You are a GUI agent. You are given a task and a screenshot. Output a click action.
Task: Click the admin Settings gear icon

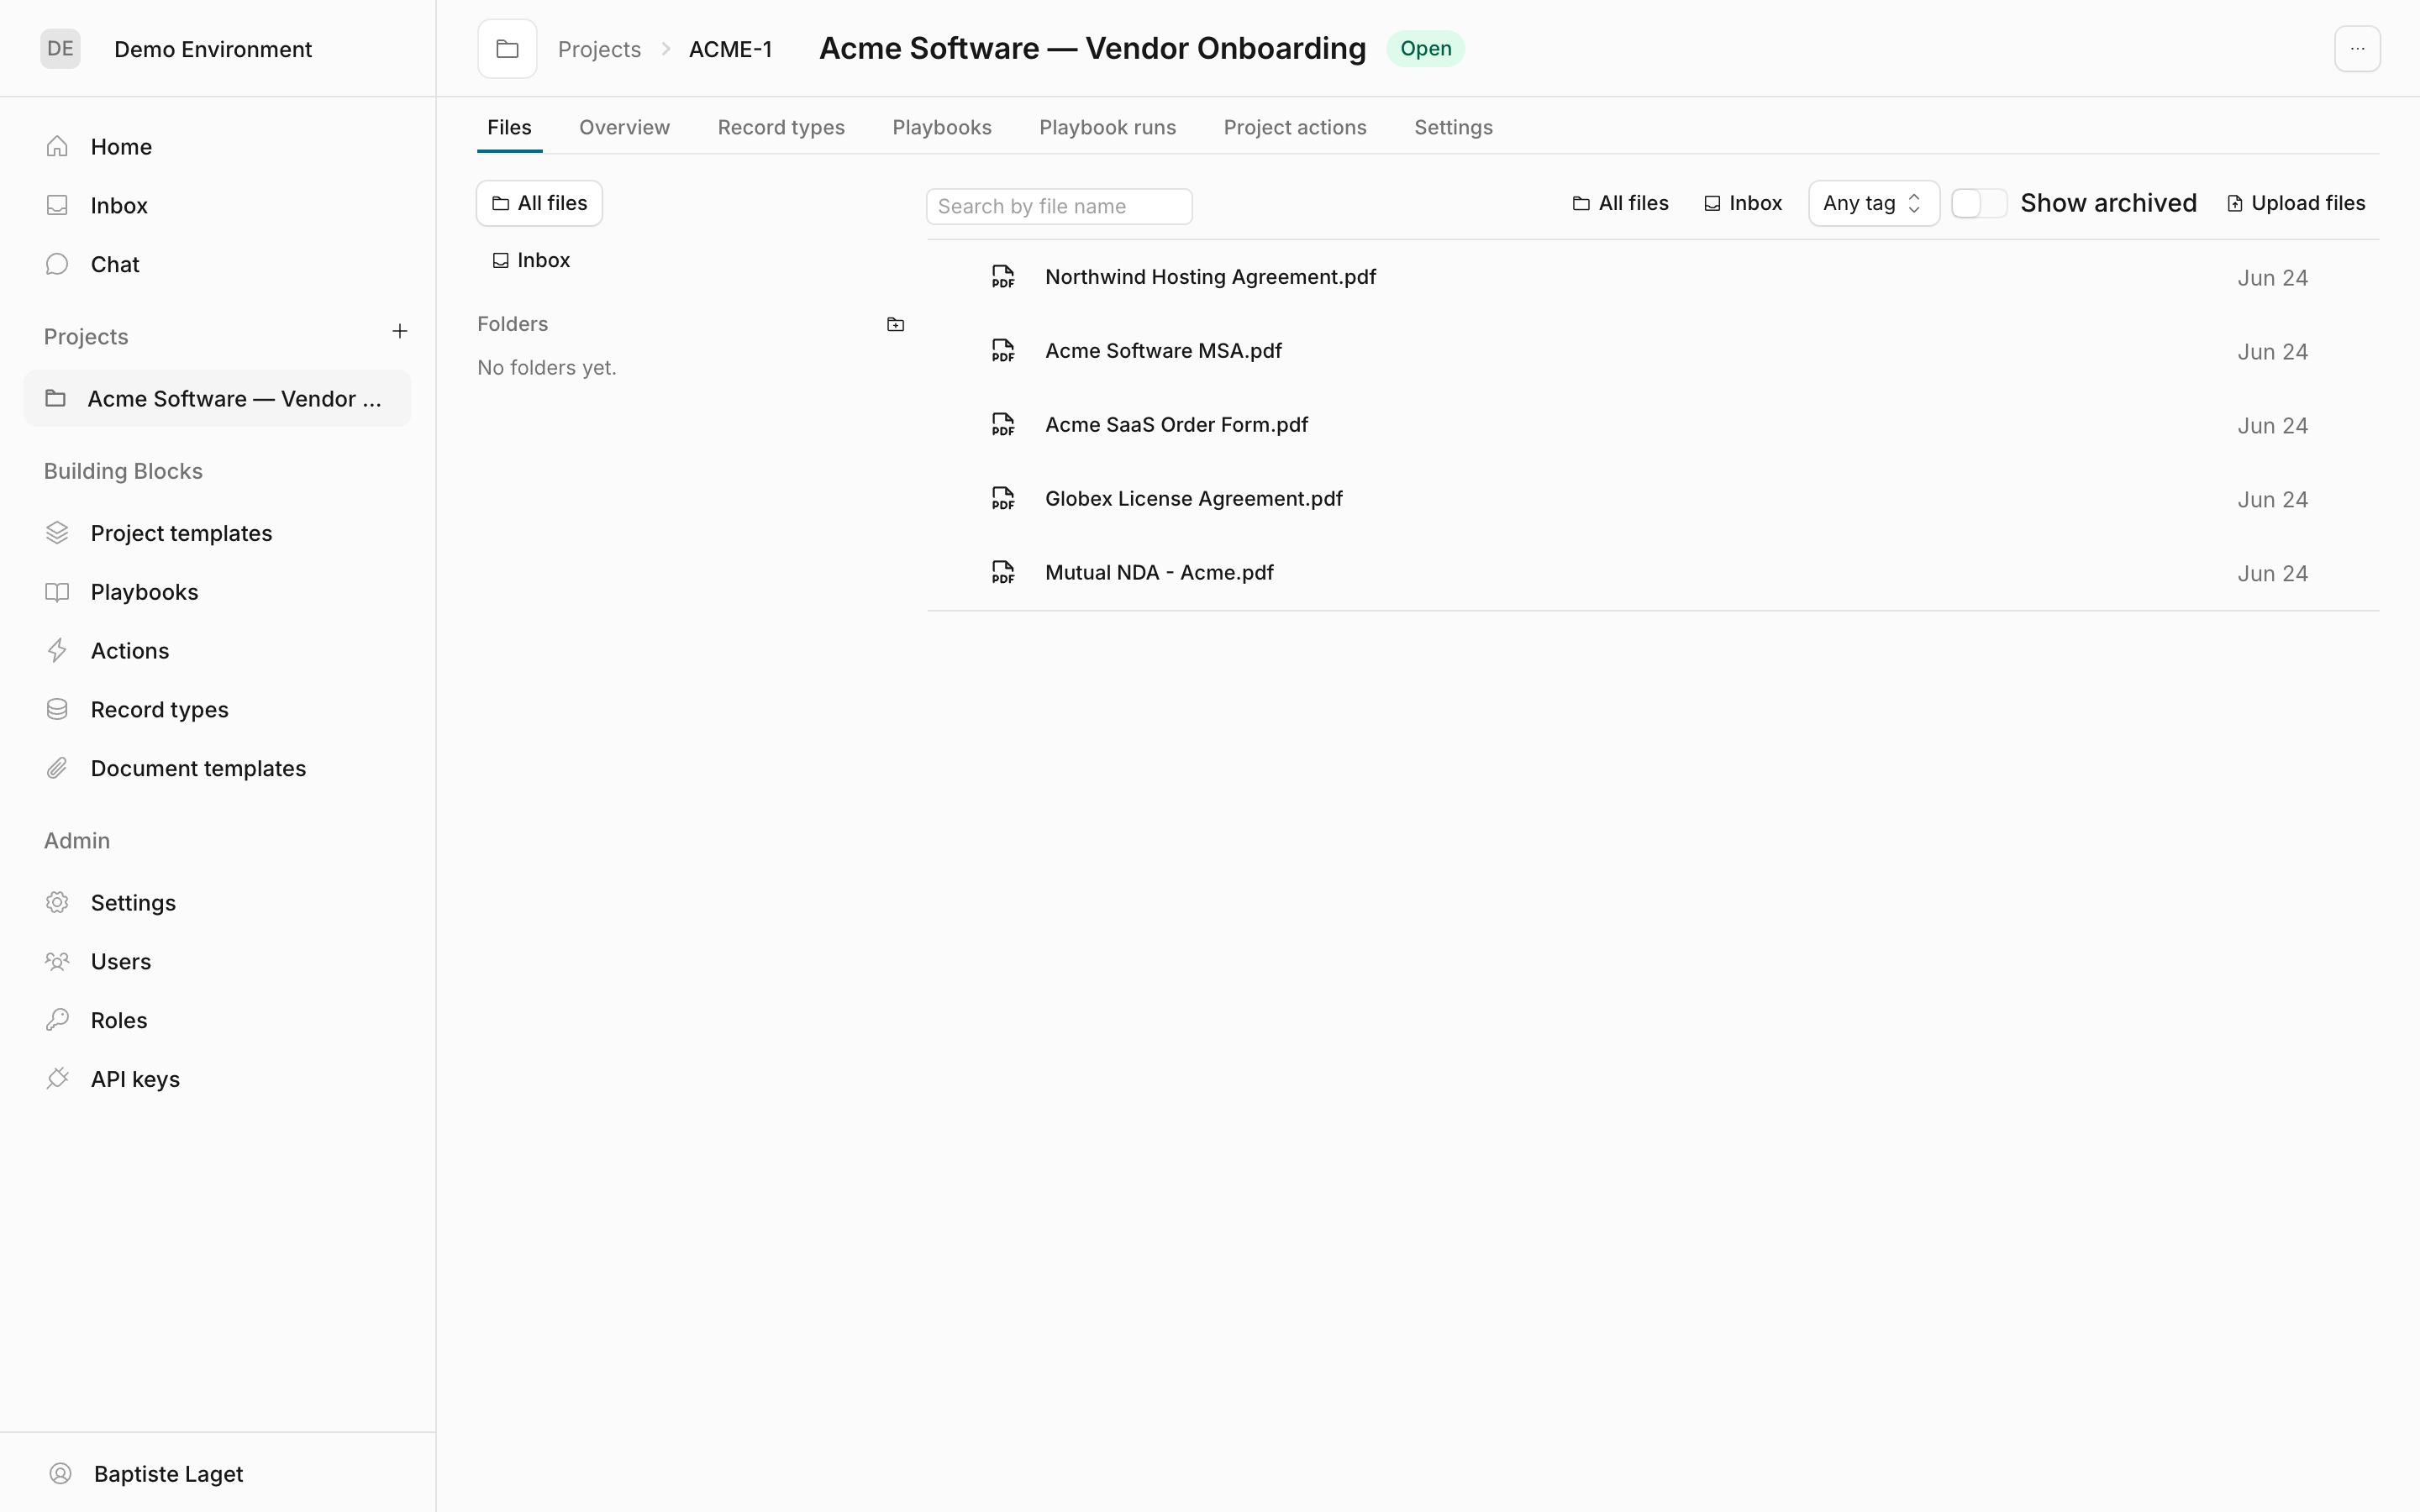(57, 902)
